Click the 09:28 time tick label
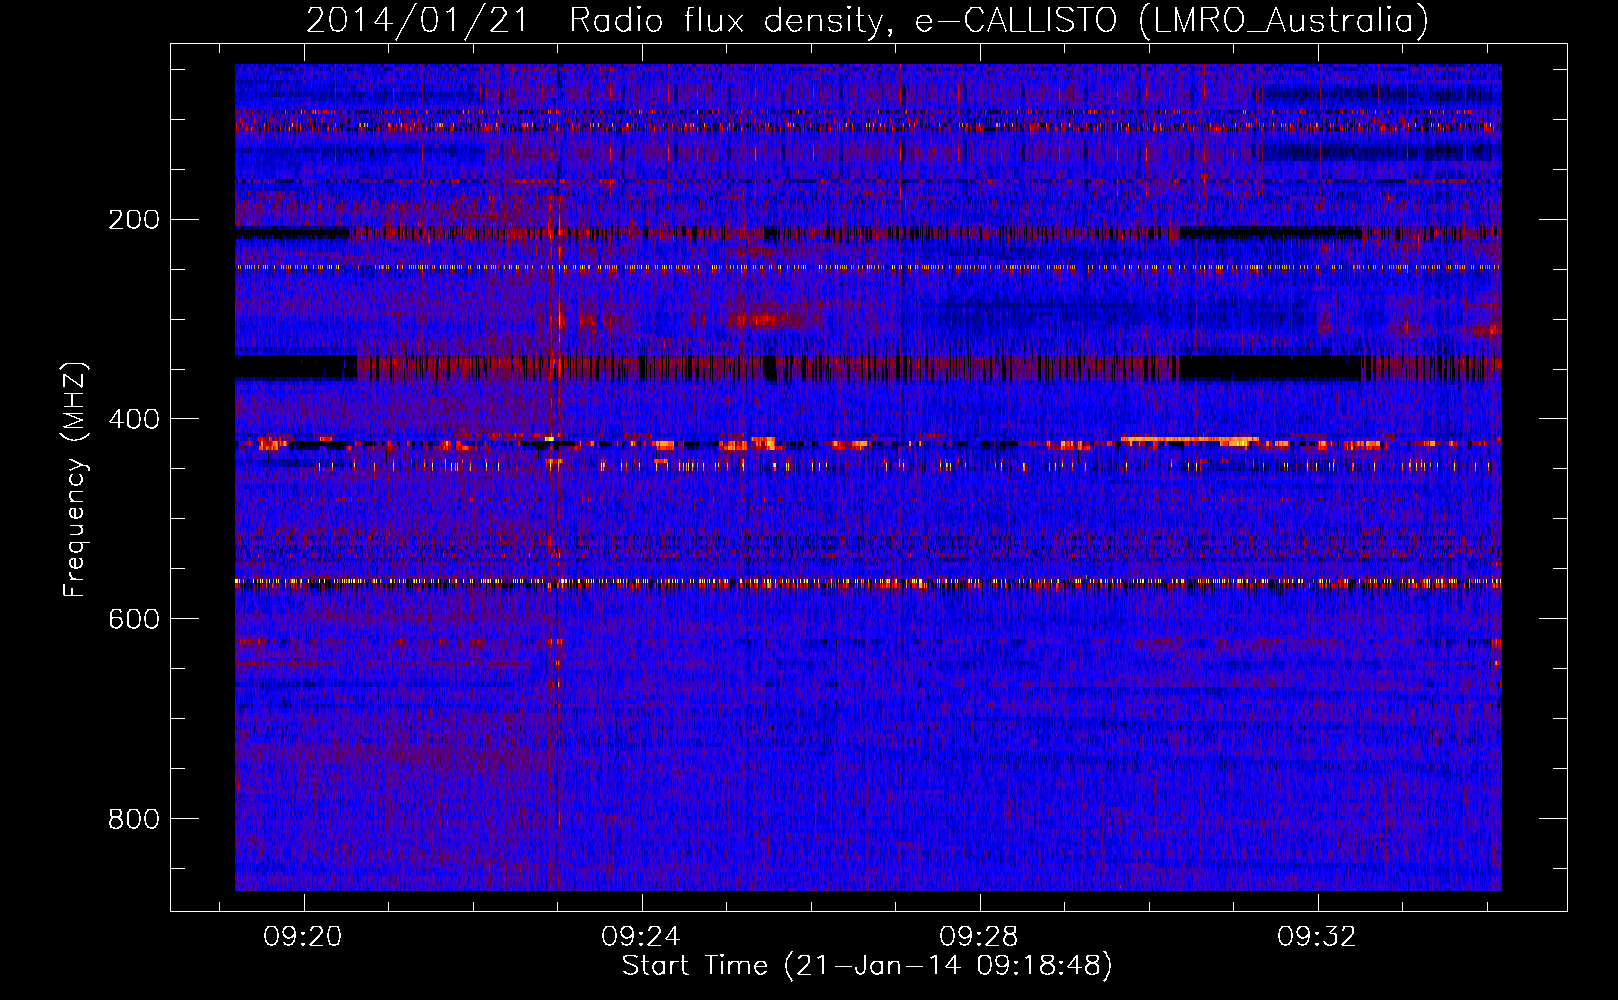The width and height of the screenshot is (1618, 1000). 979,936
